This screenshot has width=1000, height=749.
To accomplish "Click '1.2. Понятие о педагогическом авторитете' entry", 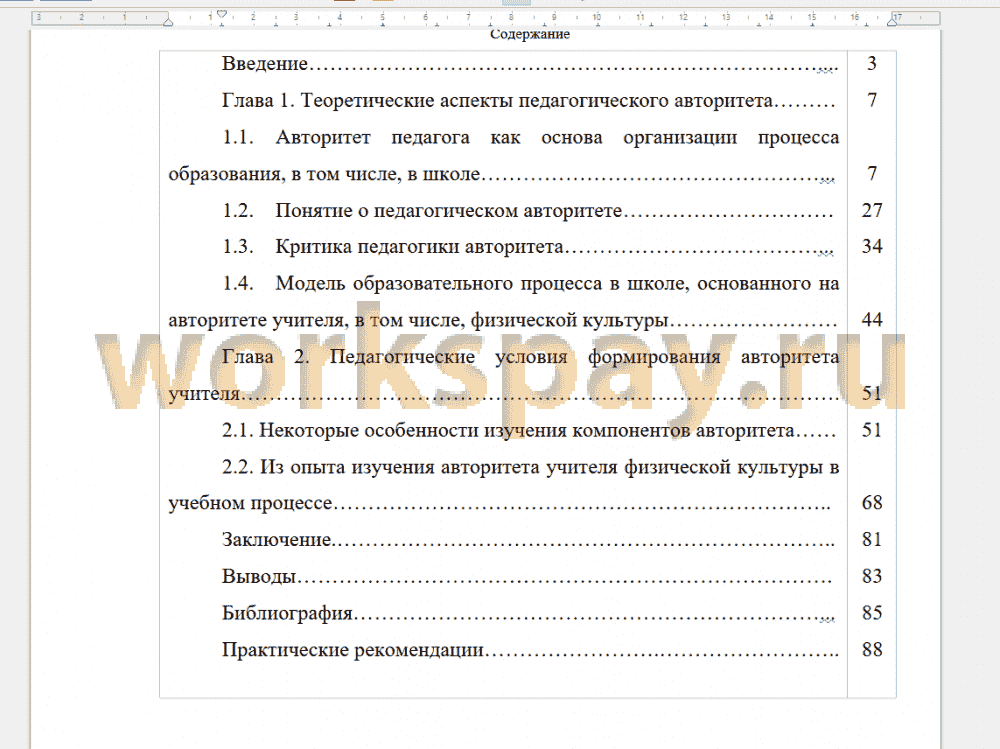I will [x=527, y=211].
